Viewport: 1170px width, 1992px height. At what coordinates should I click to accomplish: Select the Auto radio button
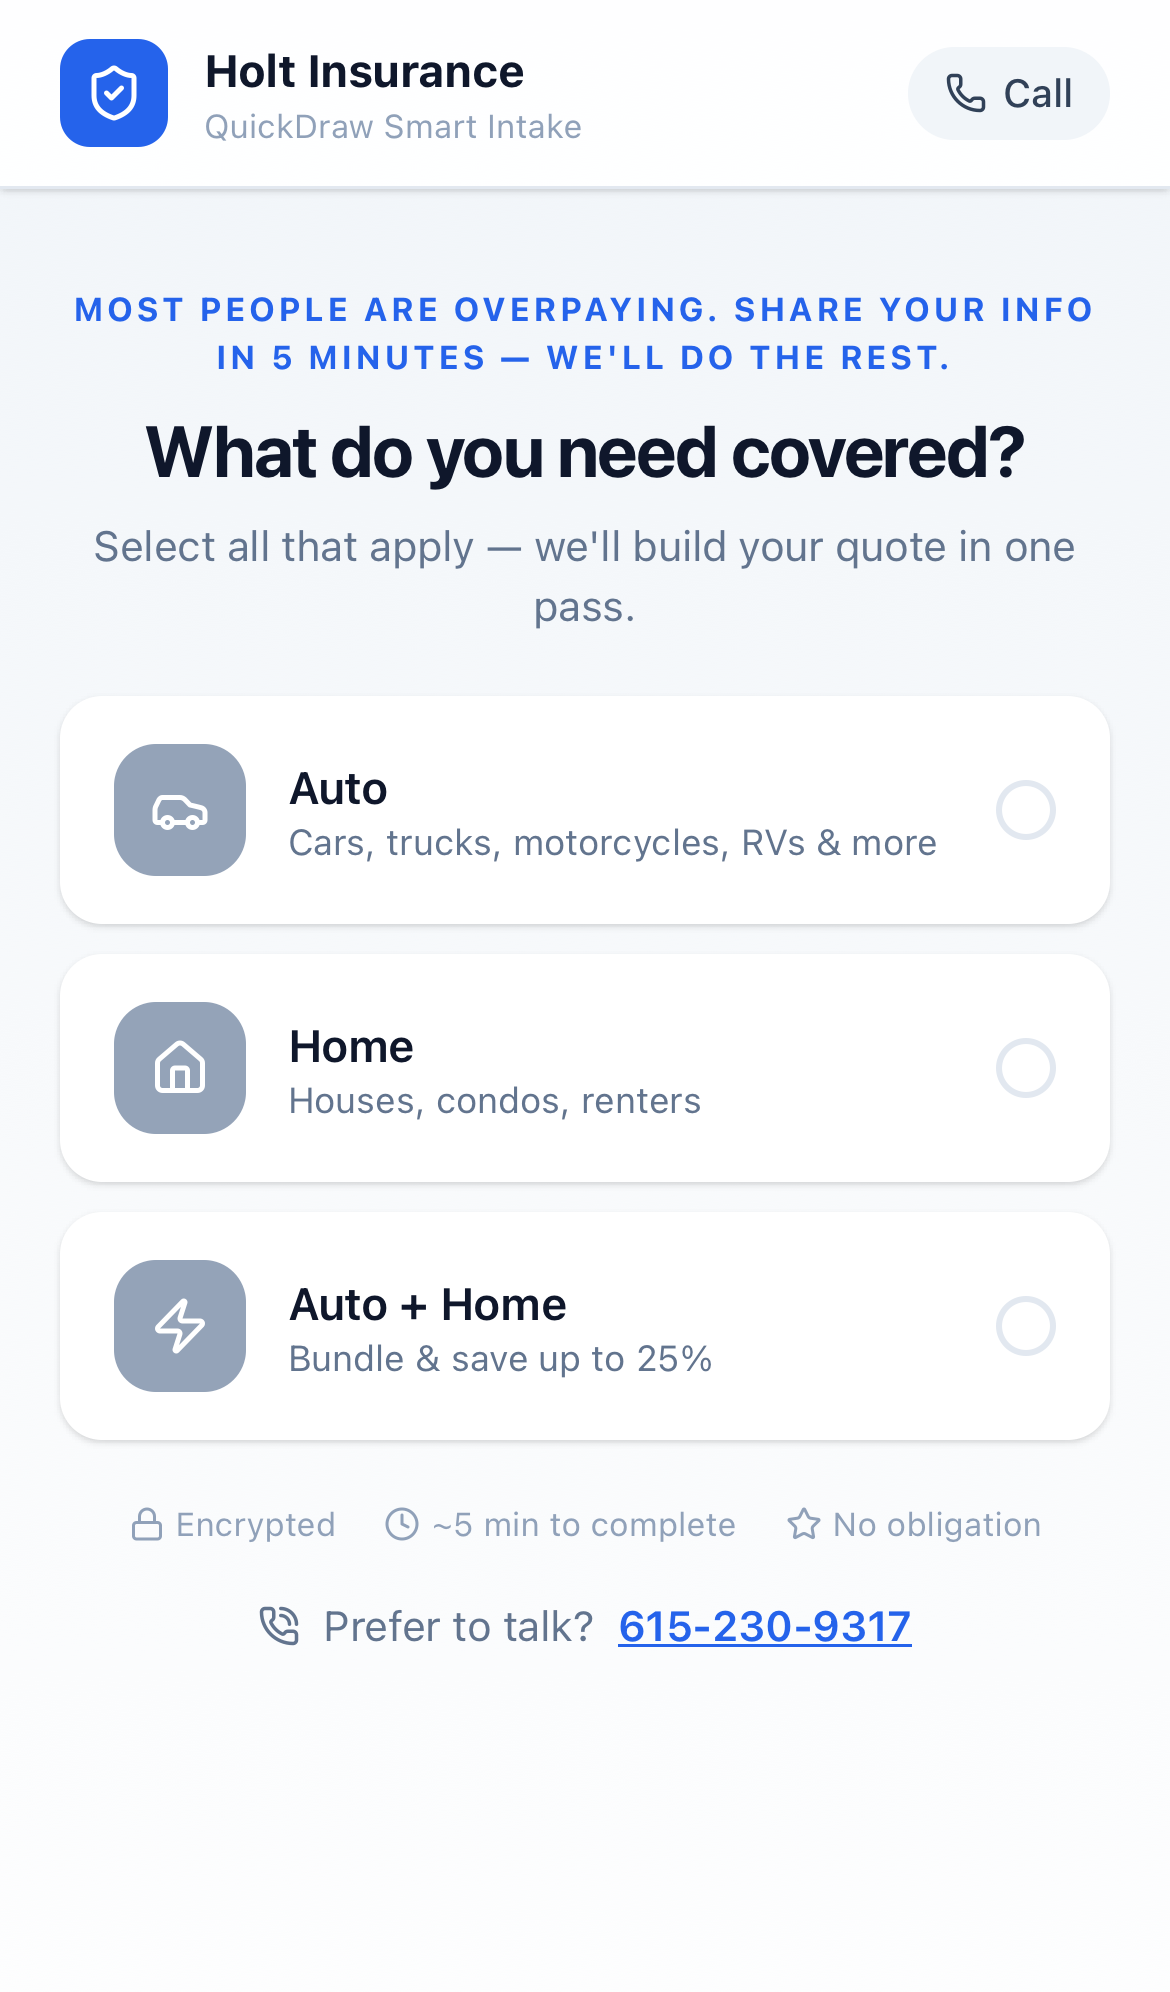pyautogui.click(x=1025, y=810)
